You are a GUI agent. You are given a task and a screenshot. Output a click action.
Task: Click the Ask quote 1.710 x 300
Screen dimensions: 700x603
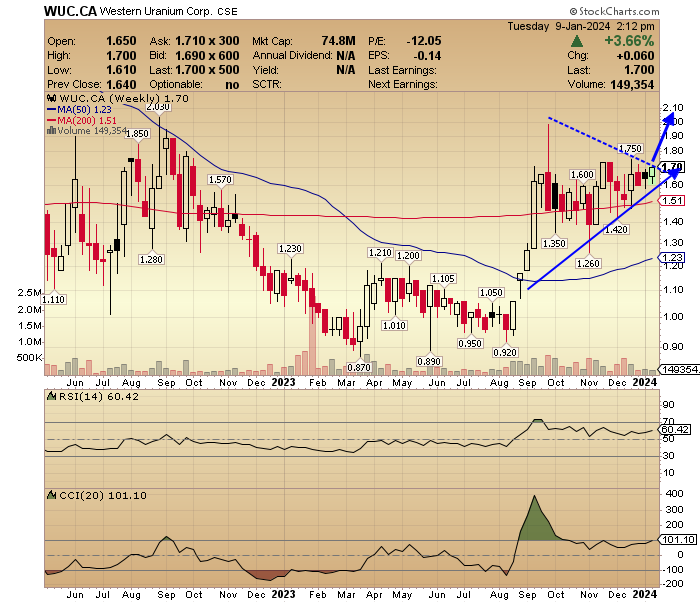(207, 41)
